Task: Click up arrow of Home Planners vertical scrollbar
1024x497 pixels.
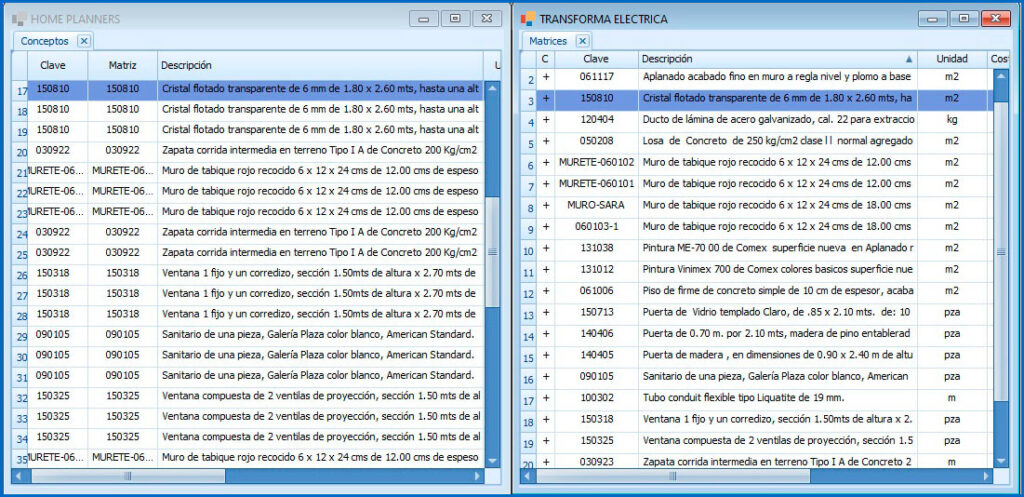Action: pos(492,88)
